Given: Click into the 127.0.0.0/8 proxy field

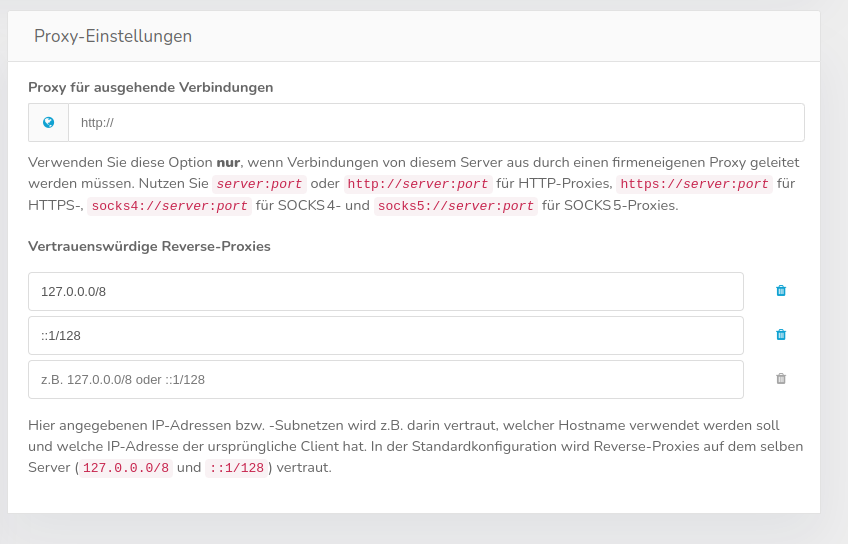Looking at the screenshot, I should (386, 291).
